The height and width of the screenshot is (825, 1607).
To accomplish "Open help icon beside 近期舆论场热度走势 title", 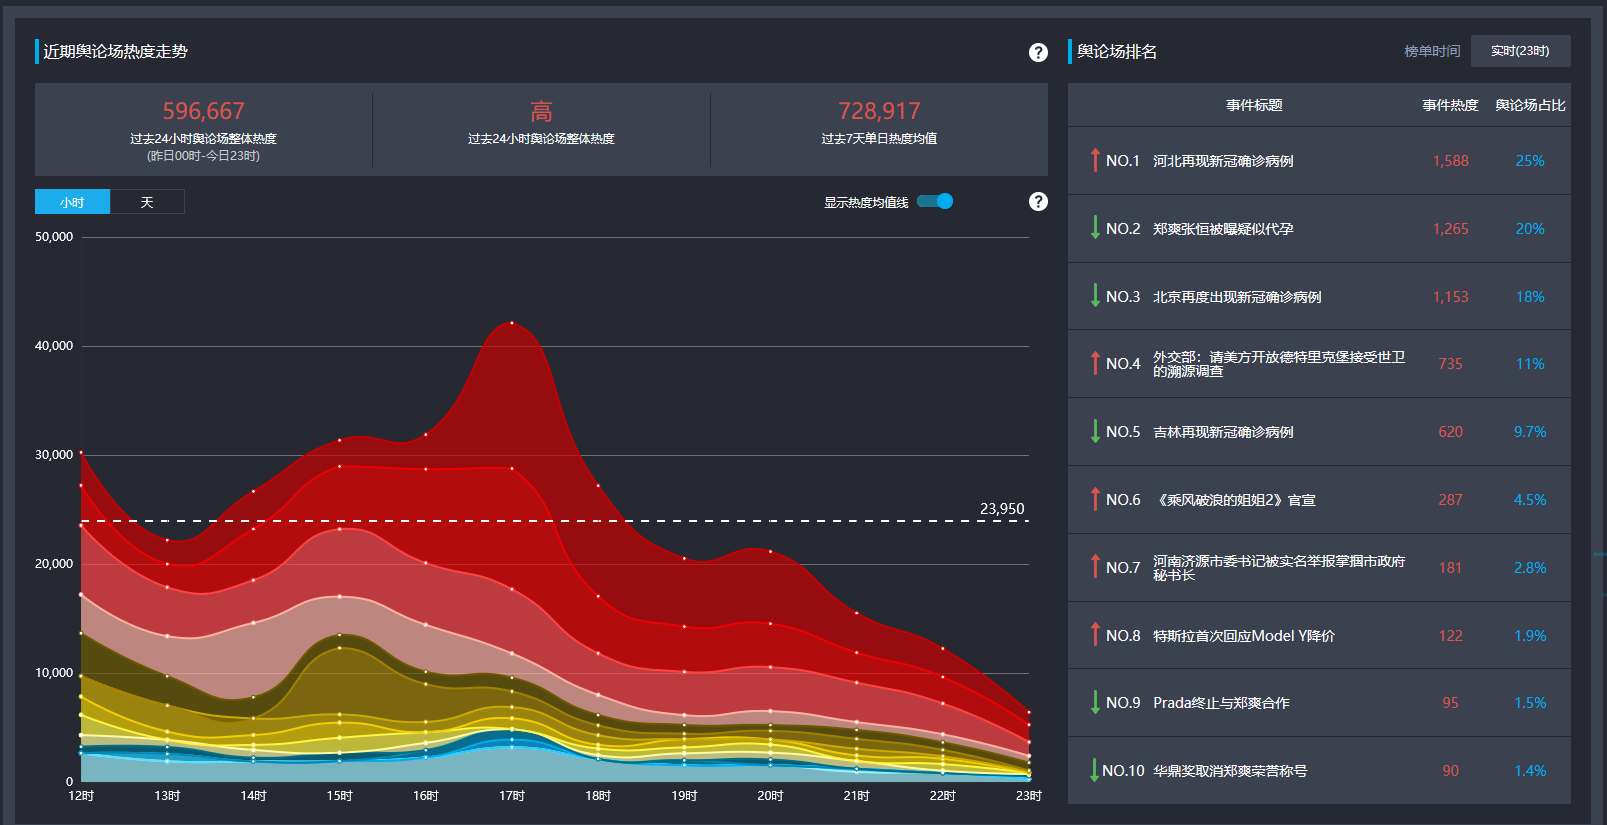I will point(1038,52).
